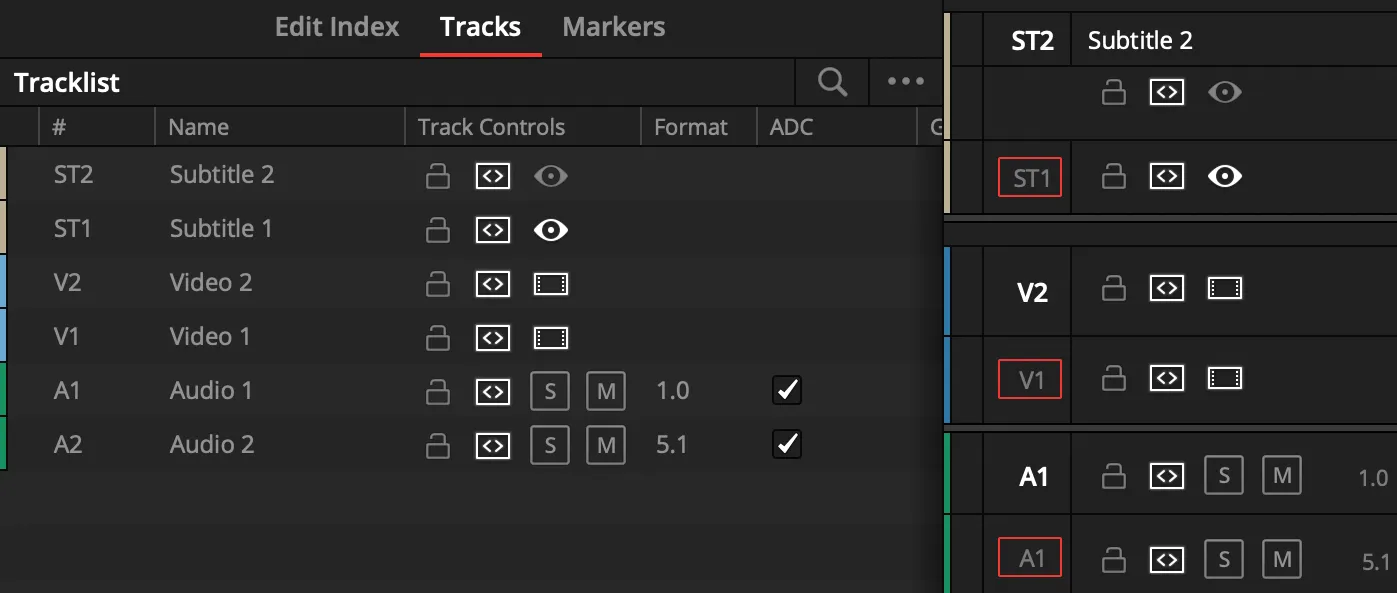Click the red ST1 destination control button

click(1030, 178)
